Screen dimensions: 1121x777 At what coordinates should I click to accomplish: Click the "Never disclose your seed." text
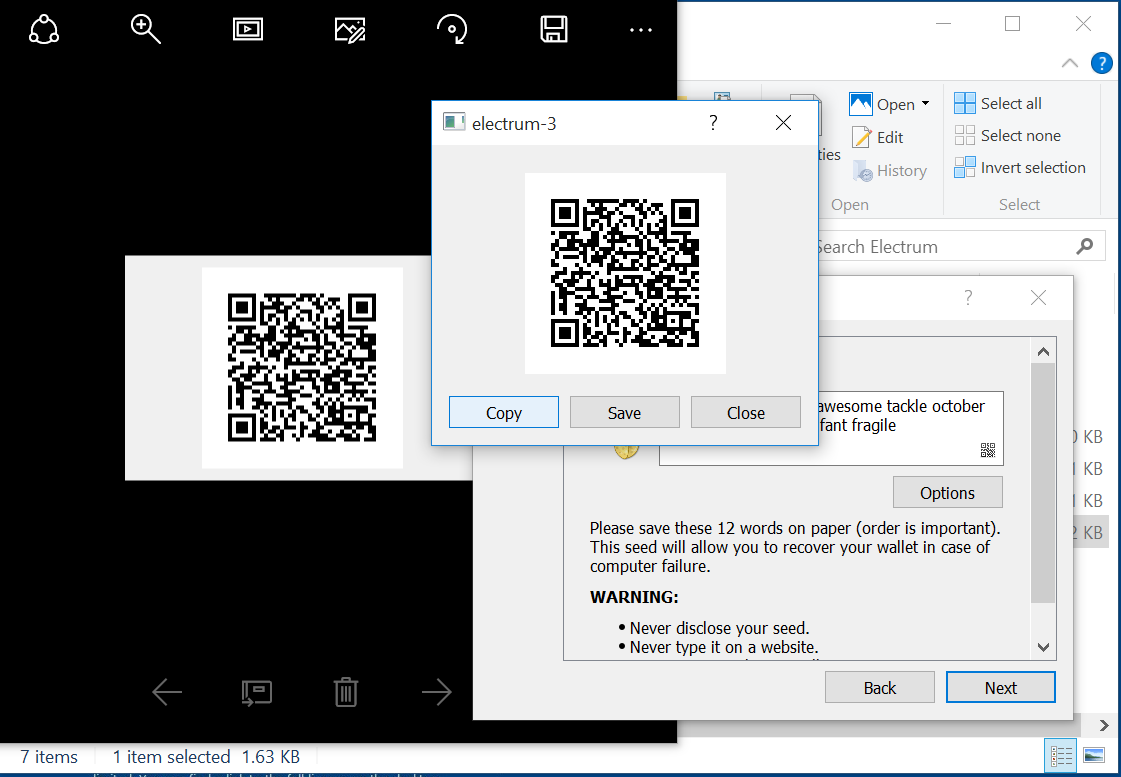(719, 628)
